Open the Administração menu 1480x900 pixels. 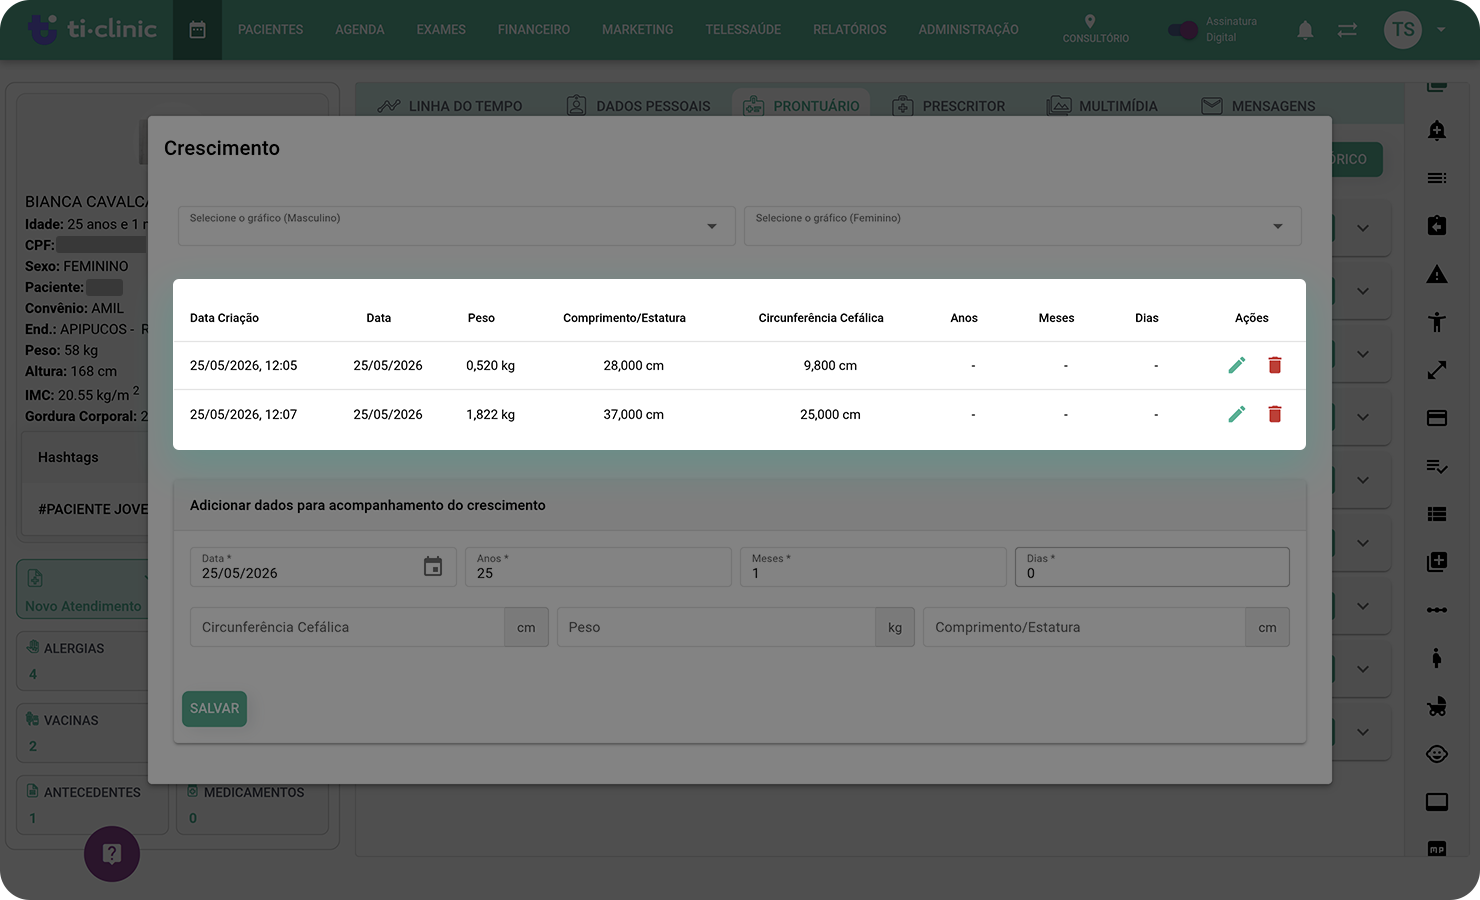(x=969, y=30)
